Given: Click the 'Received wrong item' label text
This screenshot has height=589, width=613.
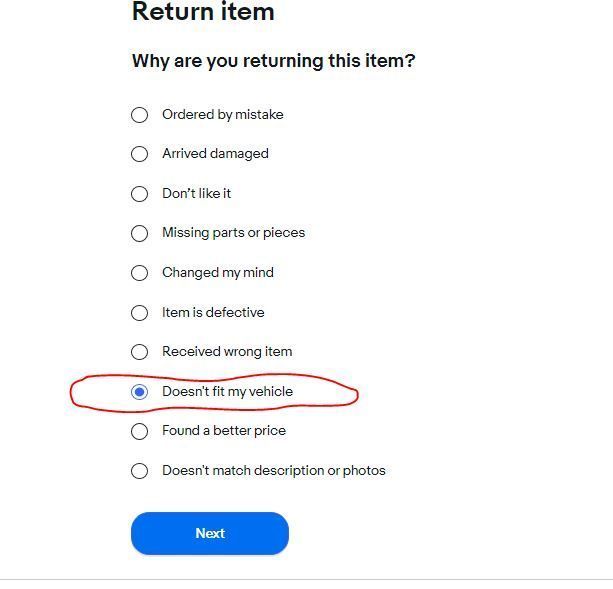Looking at the screenshot, I should point(227,352).
